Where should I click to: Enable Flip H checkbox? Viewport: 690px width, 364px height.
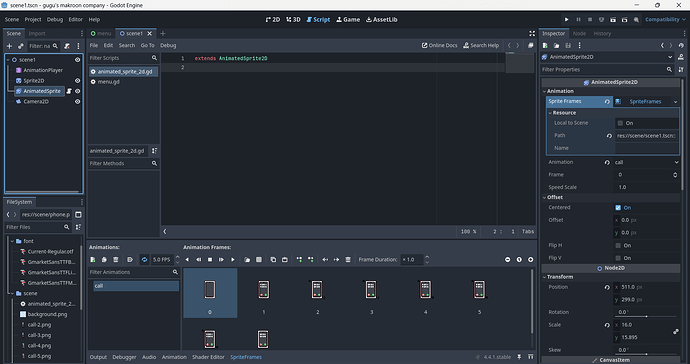pyautogui.click(x=618, y=246)
